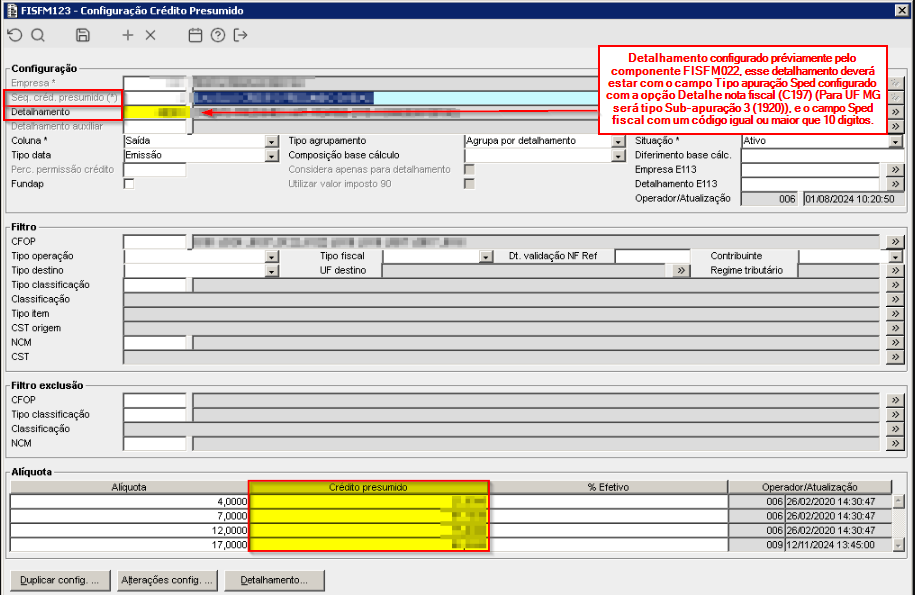
Task: Open lookup arrows for Filtro Classificação
Action: coord(895,299)
